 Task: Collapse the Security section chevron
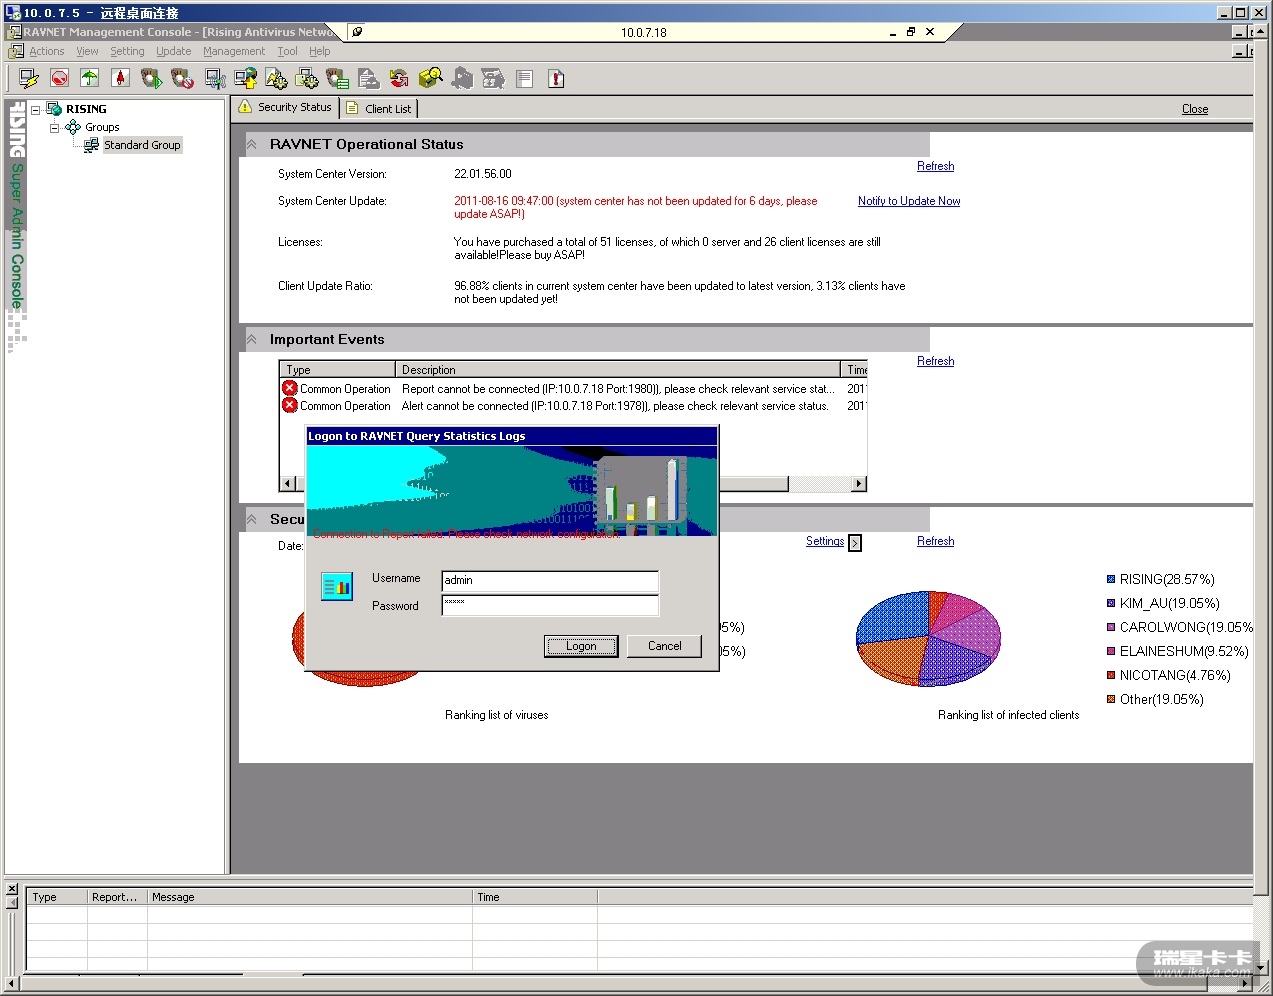click(x=252, y=519)
